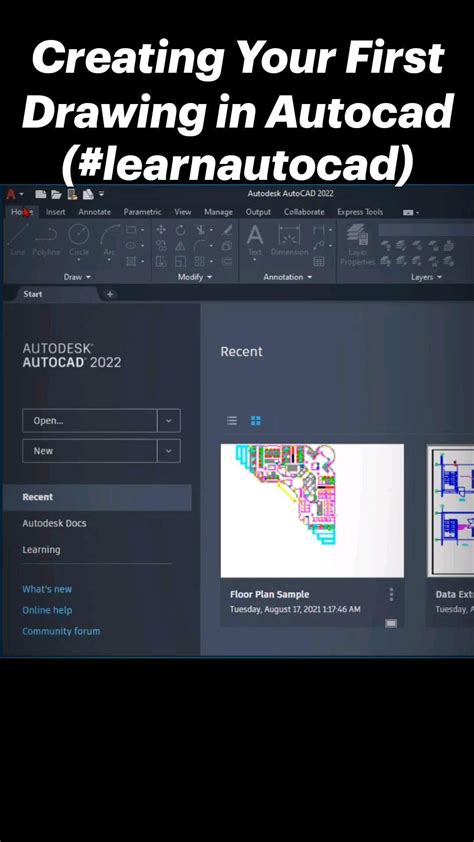Expand the Draw panel flyout
Image resolution: width=474 pixels, height=842 pixels.
(x=77, y=277)
